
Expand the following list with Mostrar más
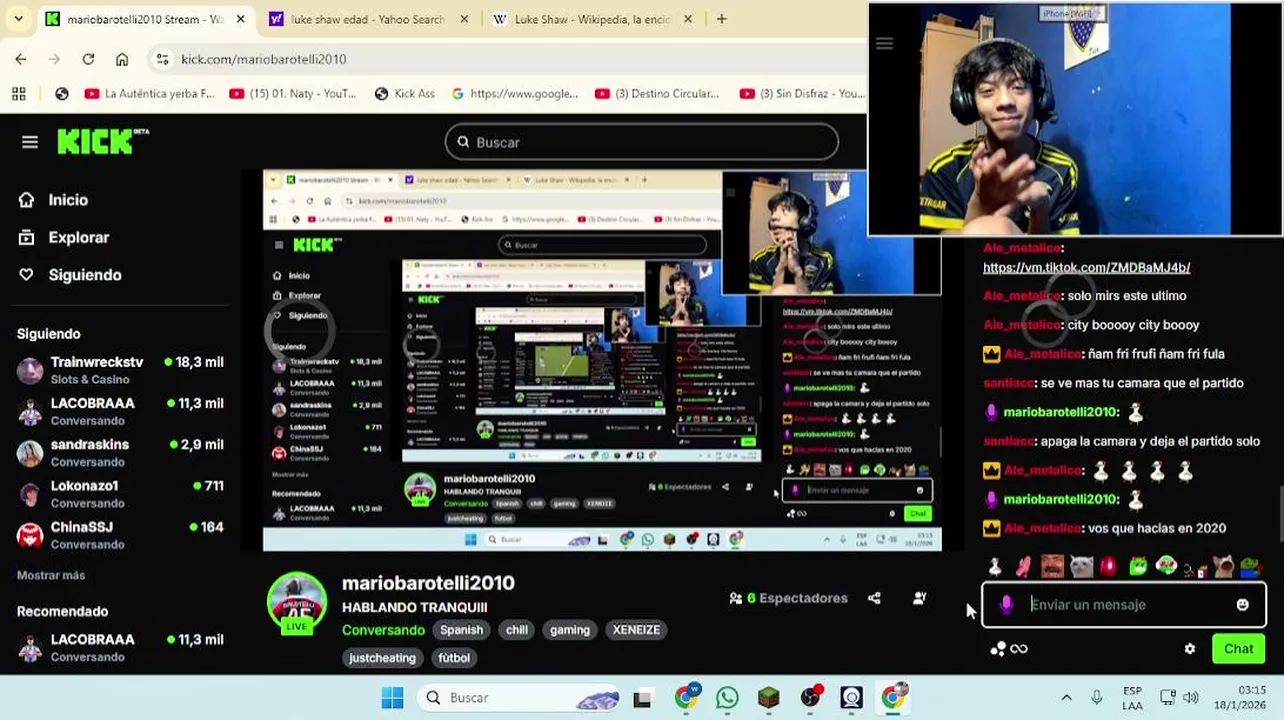pyautogui.click(x=51, y=575)
